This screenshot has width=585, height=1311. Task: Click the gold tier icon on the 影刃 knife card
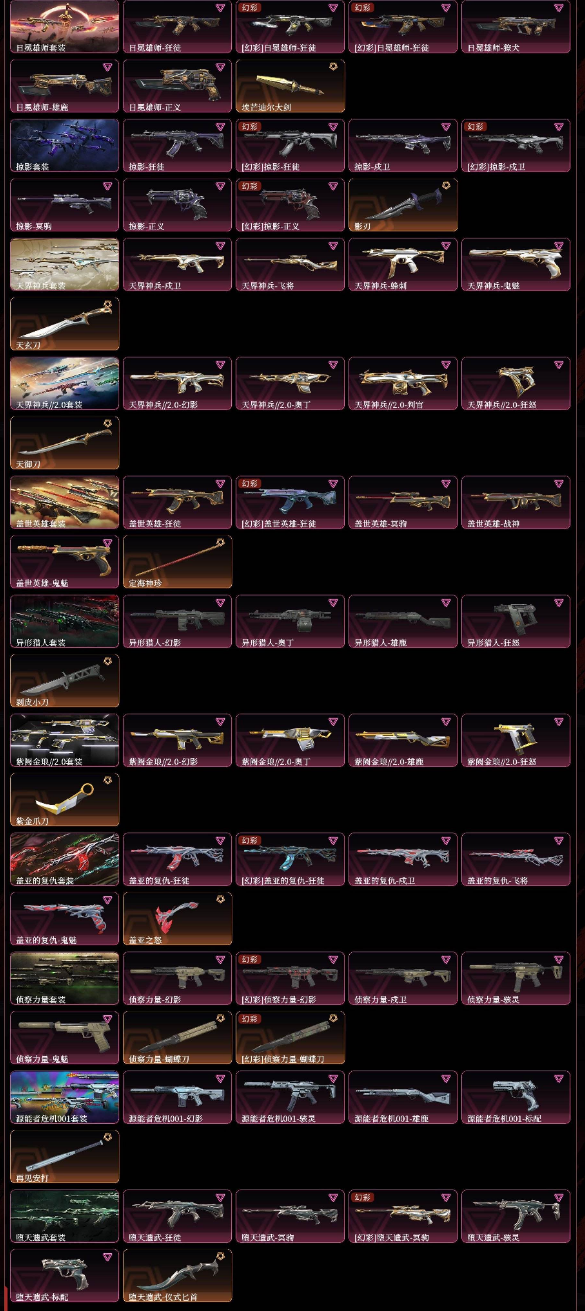[x=446, y=185]
